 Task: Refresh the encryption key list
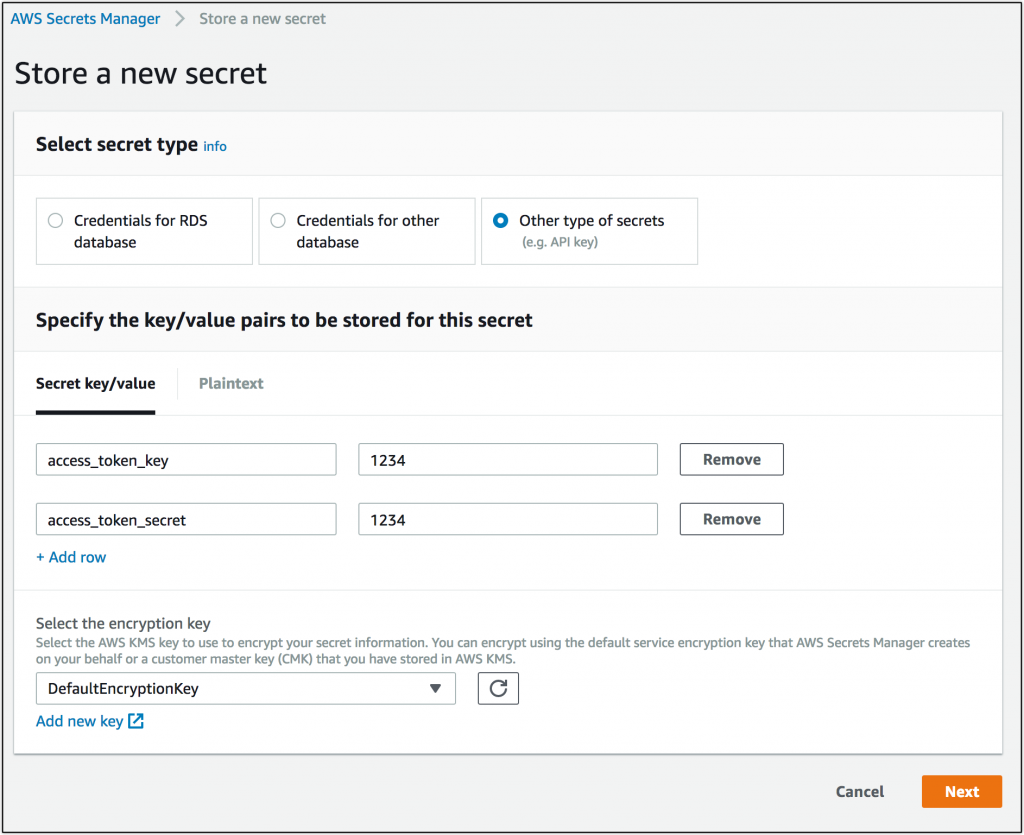[x=497, y=688]
